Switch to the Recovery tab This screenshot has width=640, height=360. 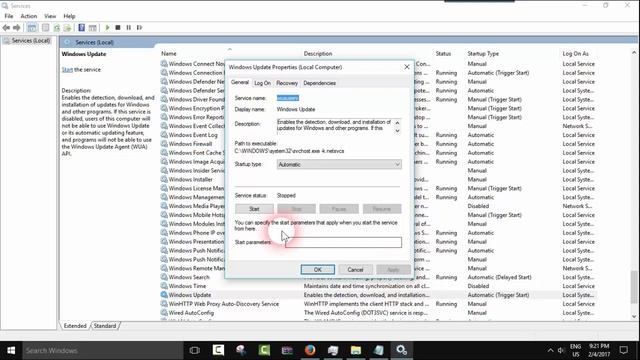tap(287, 83)
